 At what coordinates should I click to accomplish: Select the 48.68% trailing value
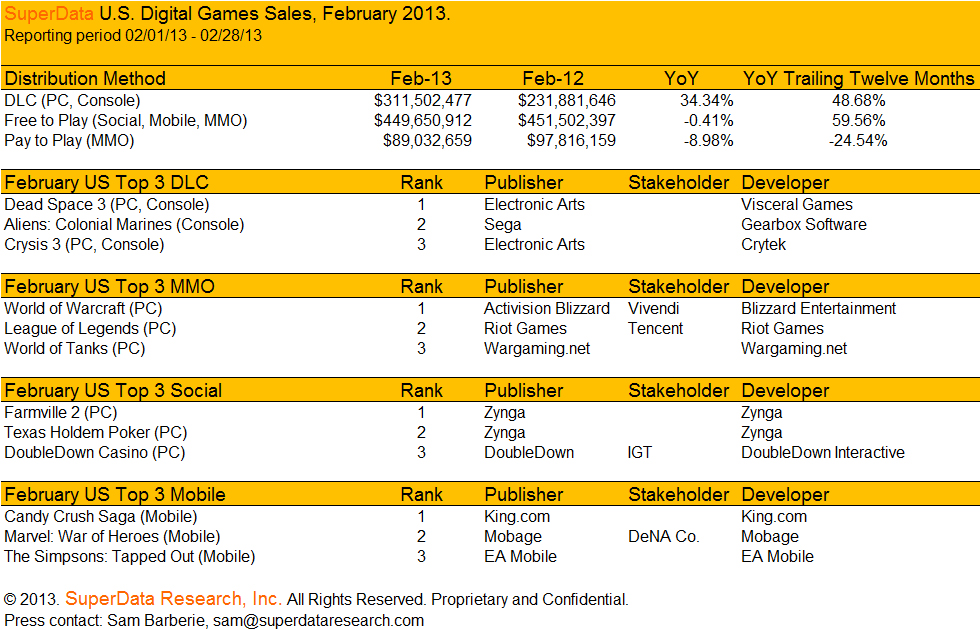click(x=859, y=101)
